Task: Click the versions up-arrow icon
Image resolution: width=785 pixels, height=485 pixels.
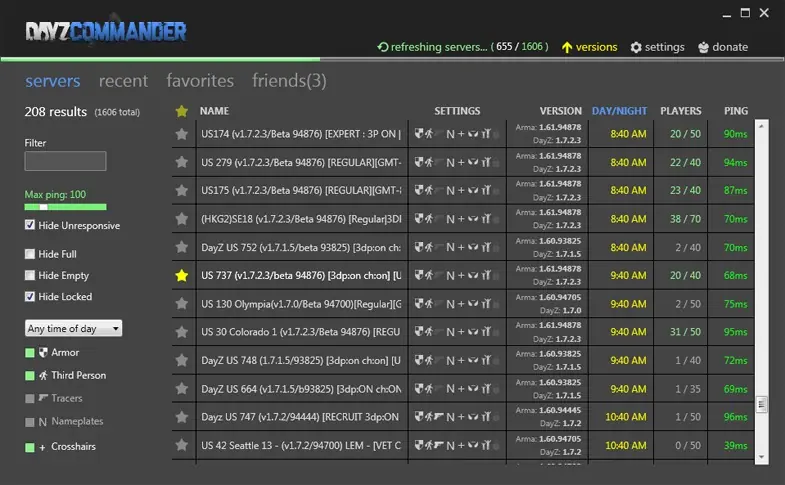Action: click(567, 47)
